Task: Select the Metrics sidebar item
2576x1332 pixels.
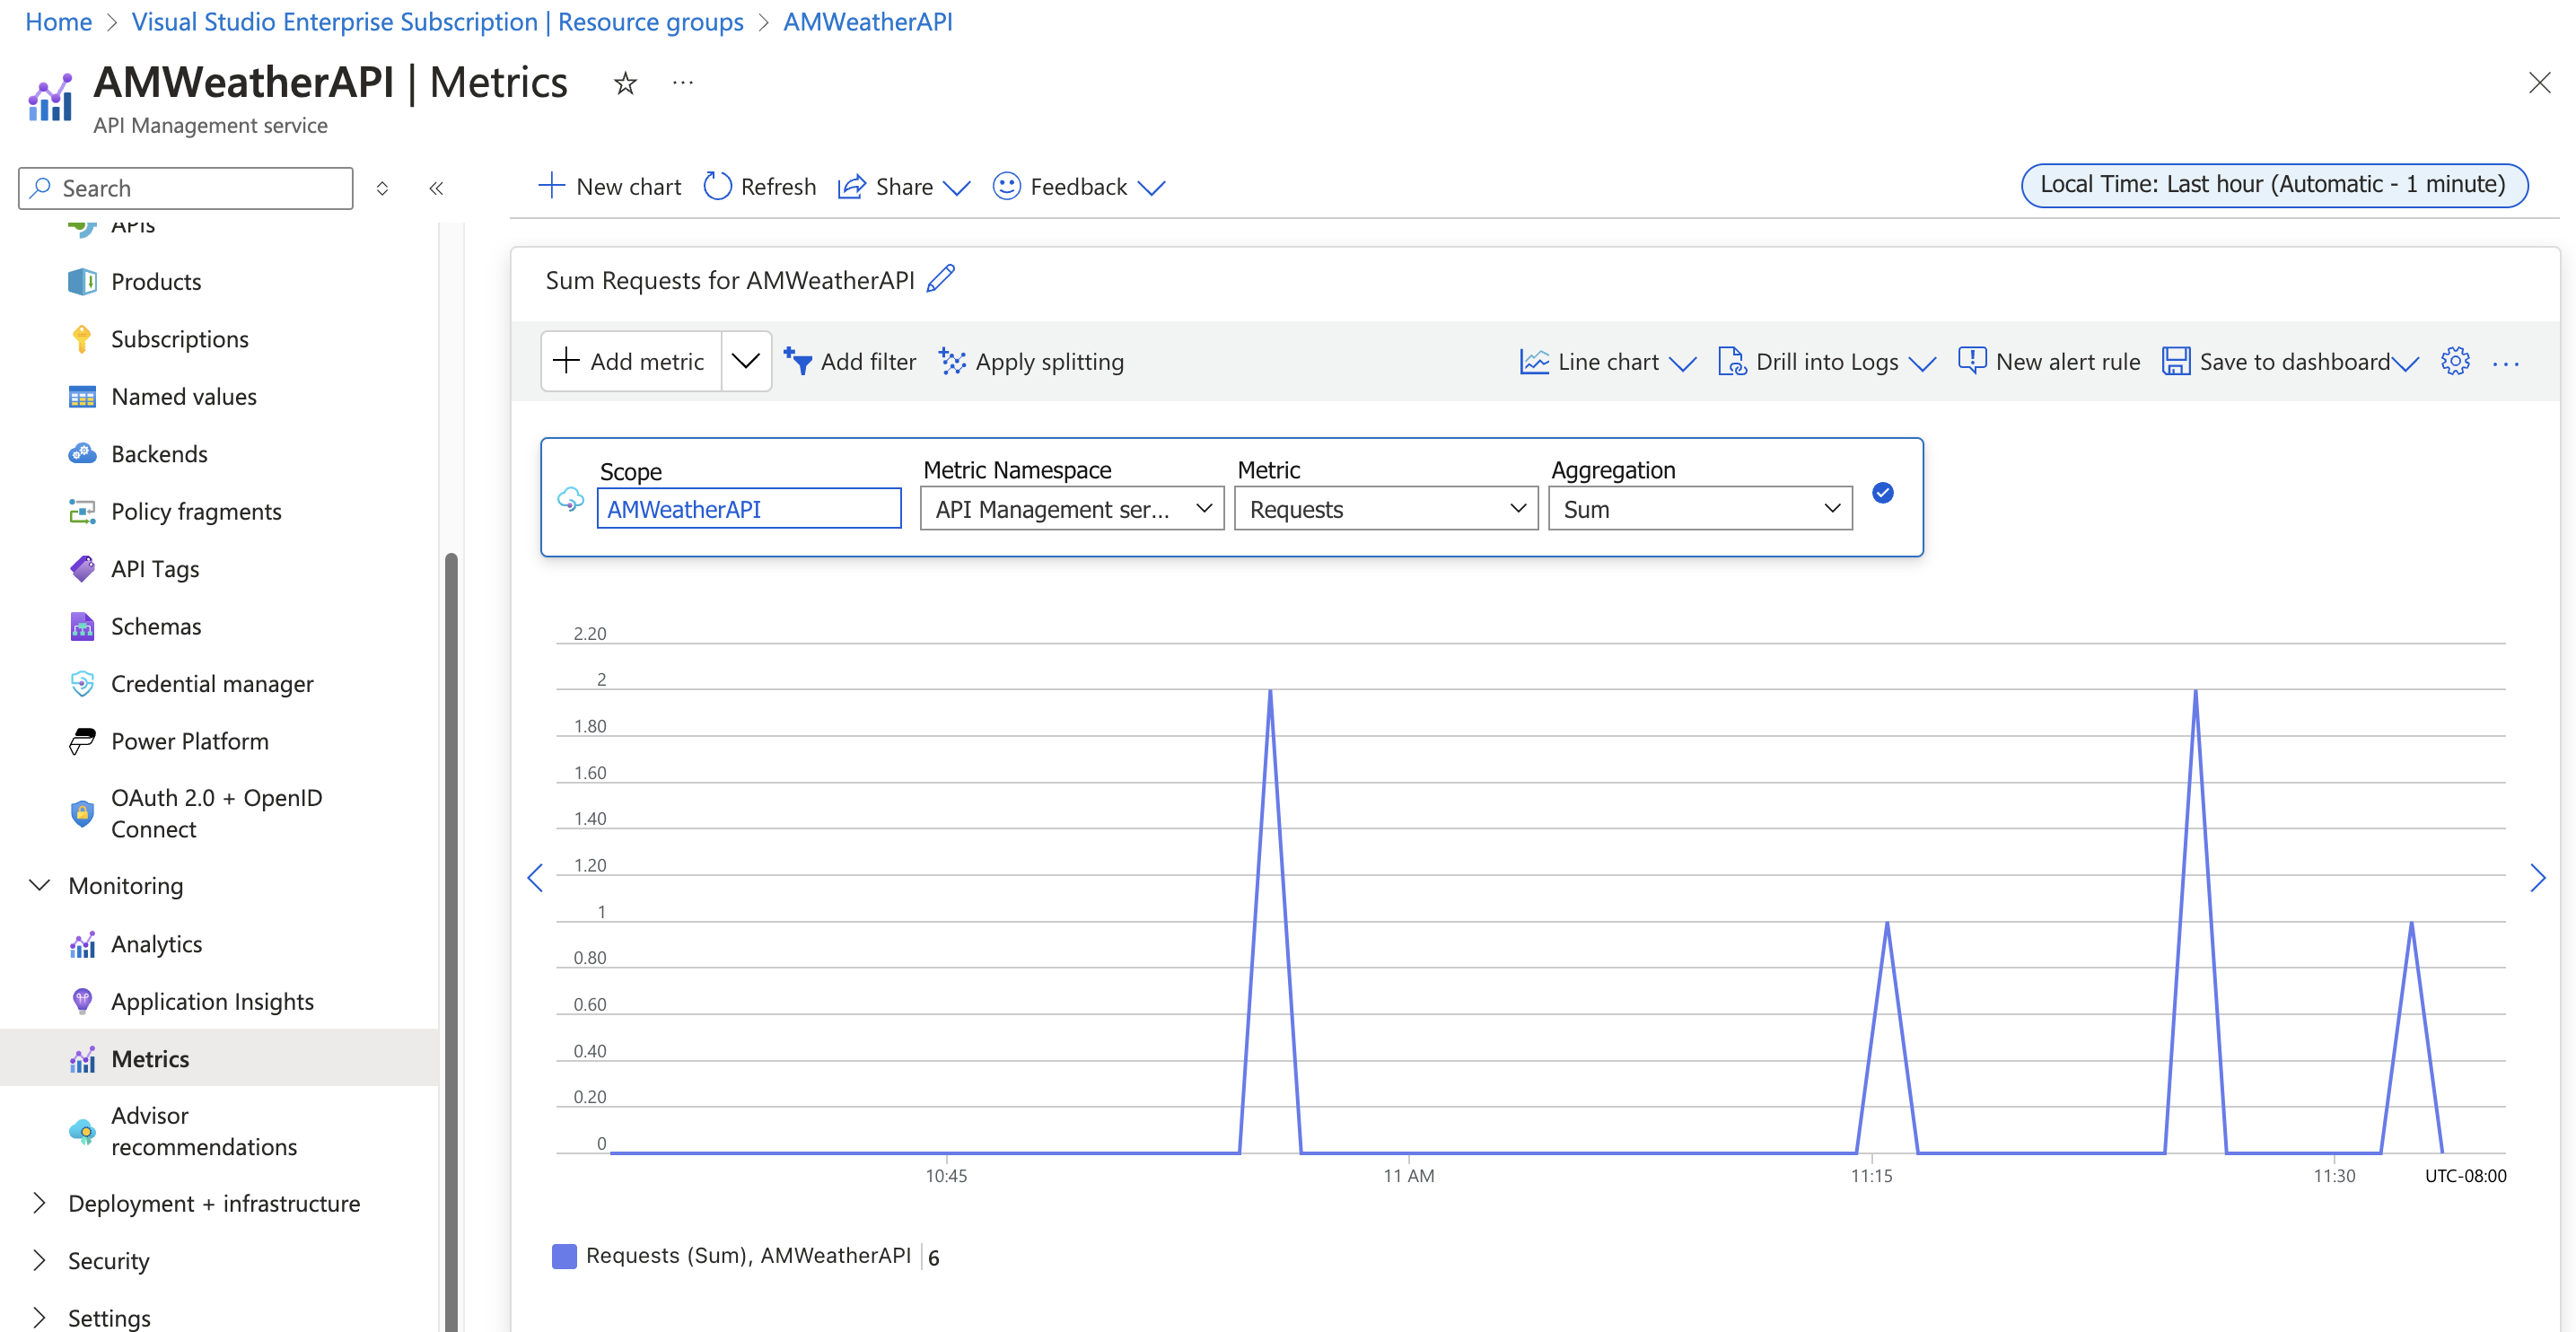Action: coord(220,1058)
